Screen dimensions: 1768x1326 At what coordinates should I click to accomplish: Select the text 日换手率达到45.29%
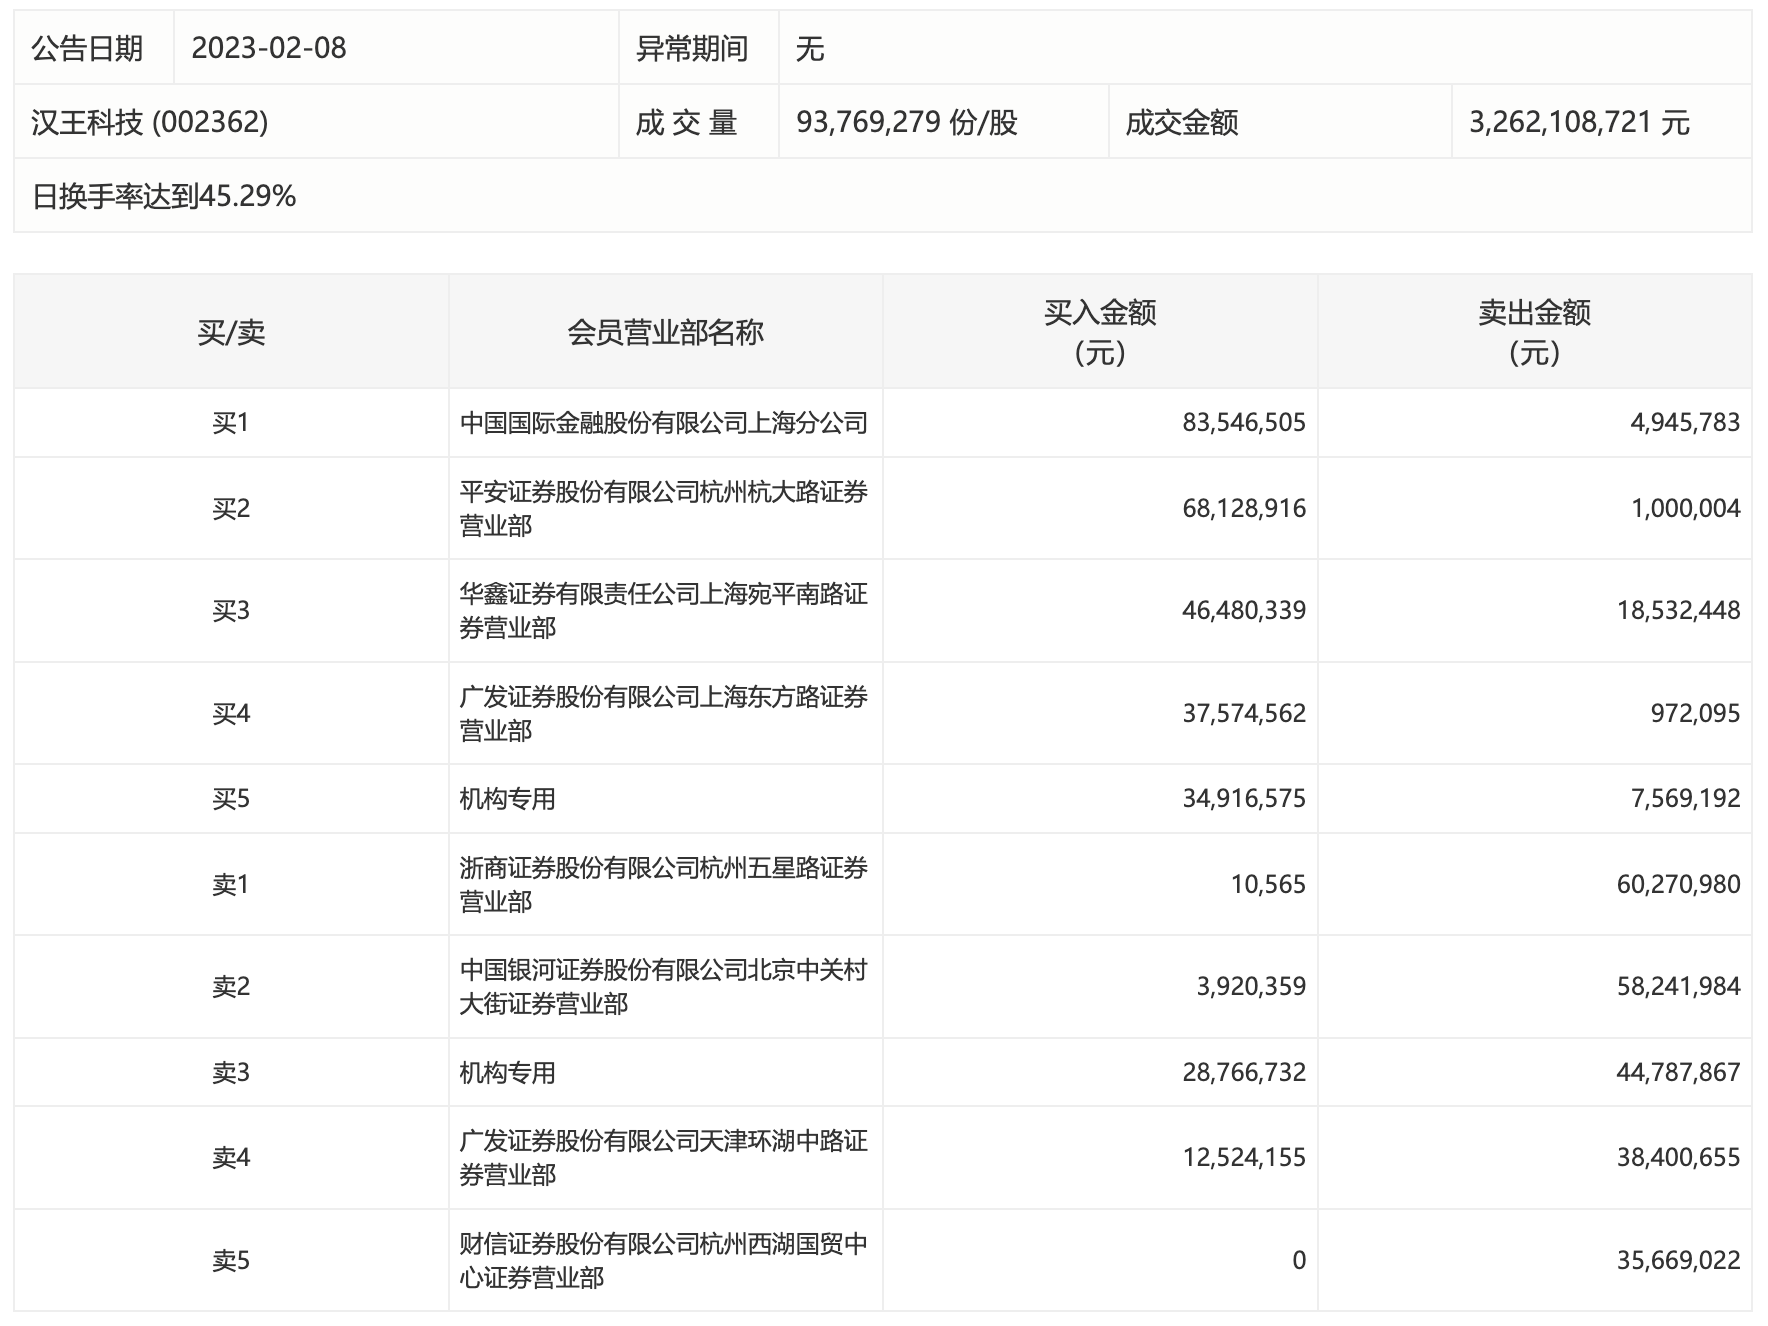(x=164, y=196)
